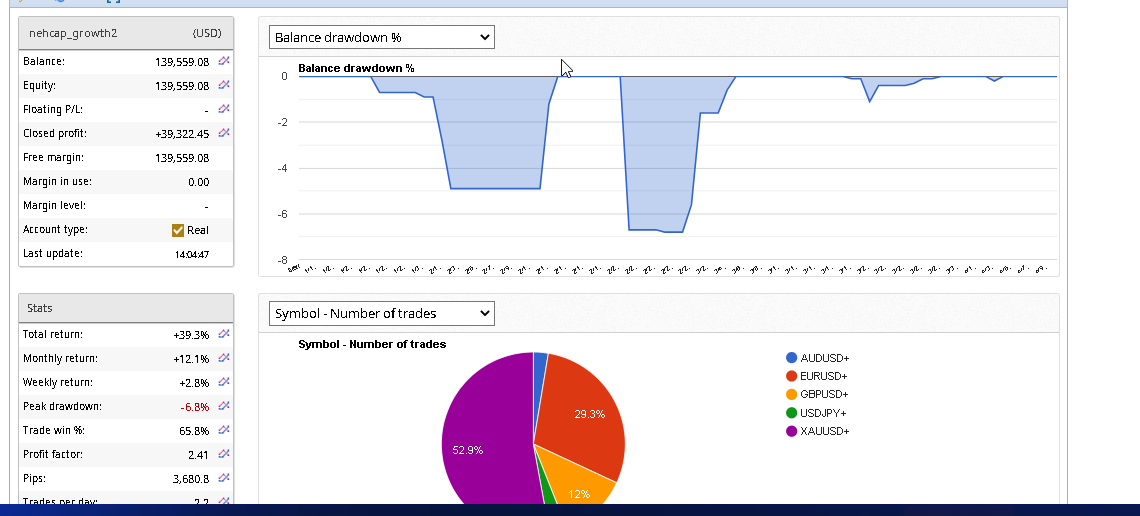
Task: Open the Balance drawdown % dropdown
Action: pos(382,37)
